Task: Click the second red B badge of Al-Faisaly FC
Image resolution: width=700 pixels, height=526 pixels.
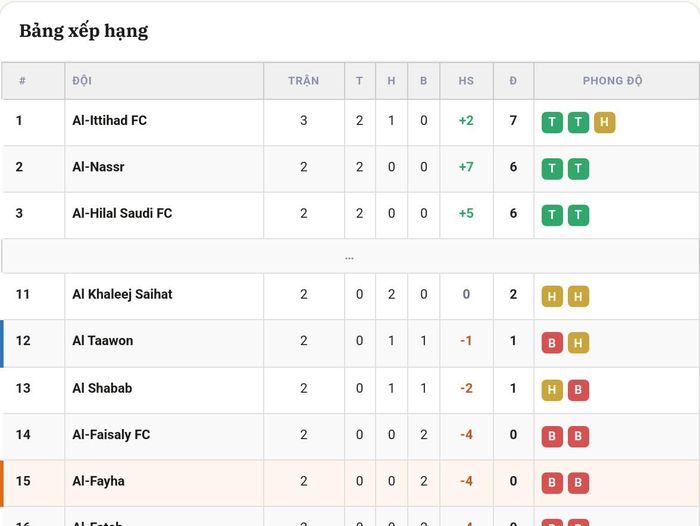Action: tap(578, 436)
